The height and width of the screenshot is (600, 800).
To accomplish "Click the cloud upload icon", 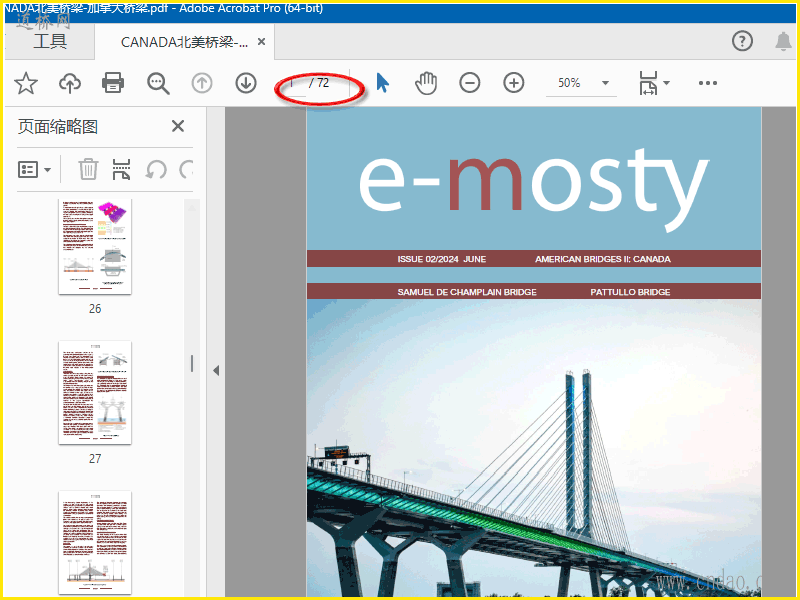I will pos(70,83).
